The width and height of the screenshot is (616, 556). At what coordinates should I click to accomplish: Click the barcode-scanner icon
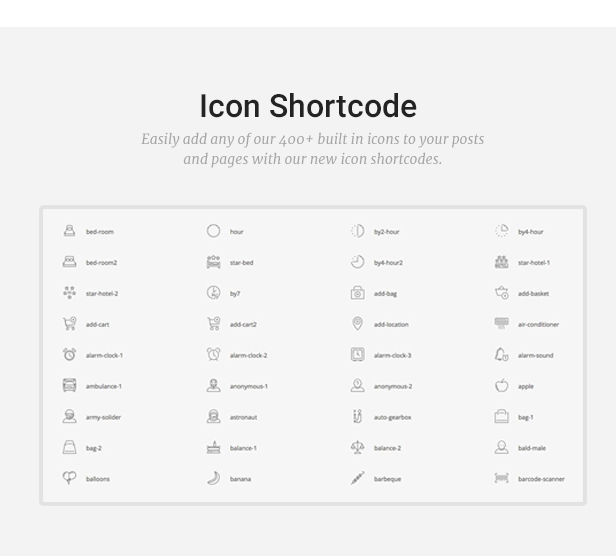(x=501, y=478)
